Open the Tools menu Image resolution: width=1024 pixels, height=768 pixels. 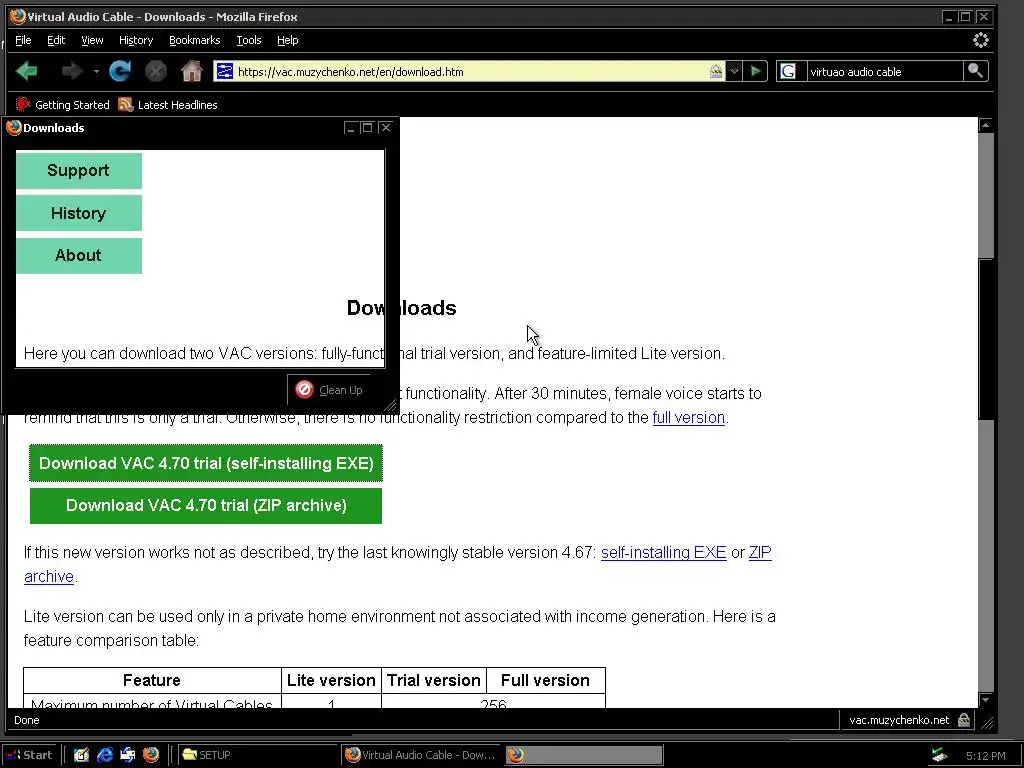[x=249, y=40]
